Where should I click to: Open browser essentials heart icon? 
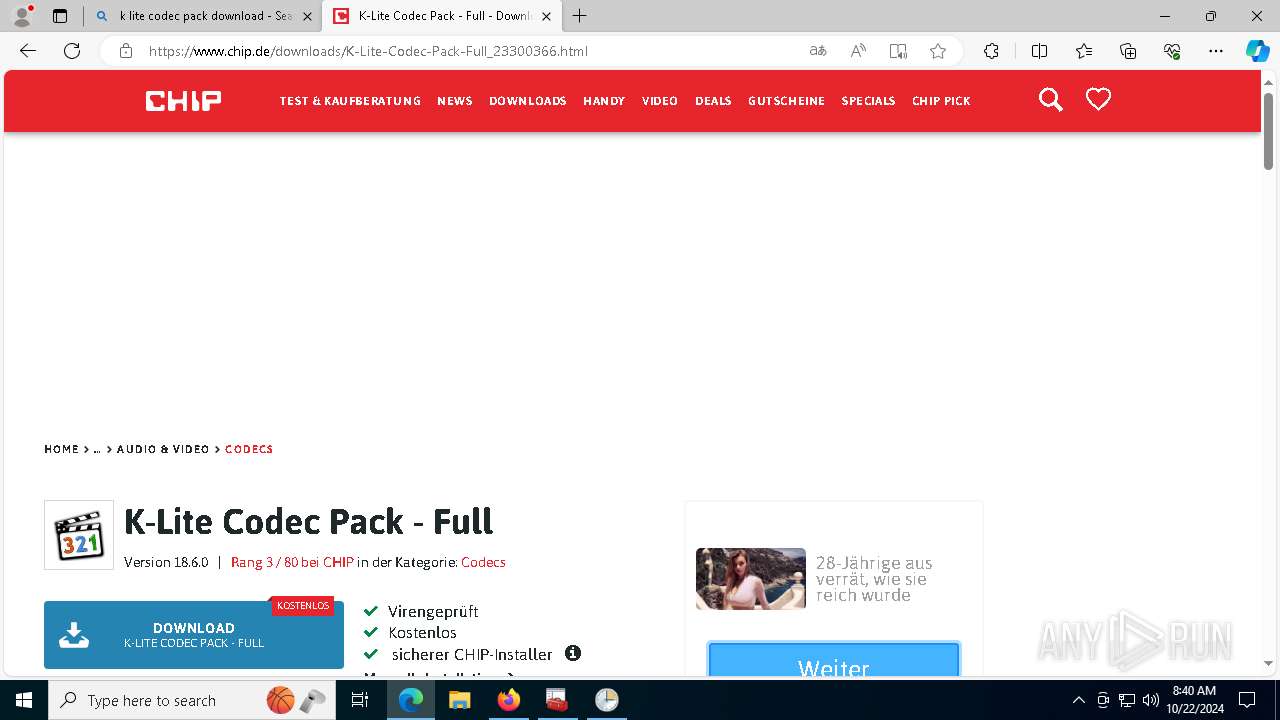click(1172, 51)
